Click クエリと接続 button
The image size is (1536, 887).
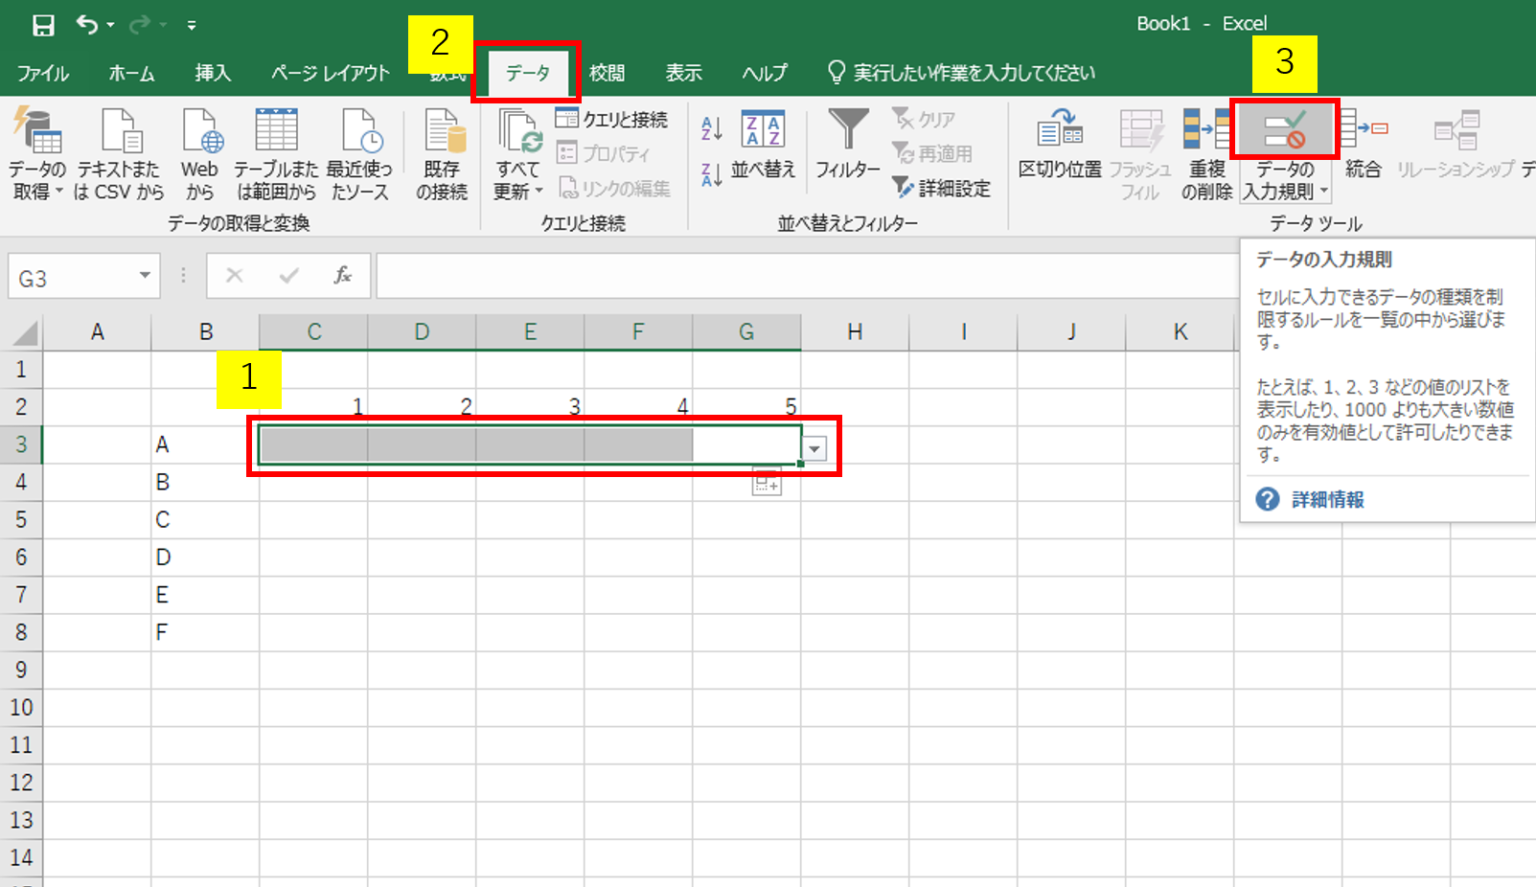(611, 119)
